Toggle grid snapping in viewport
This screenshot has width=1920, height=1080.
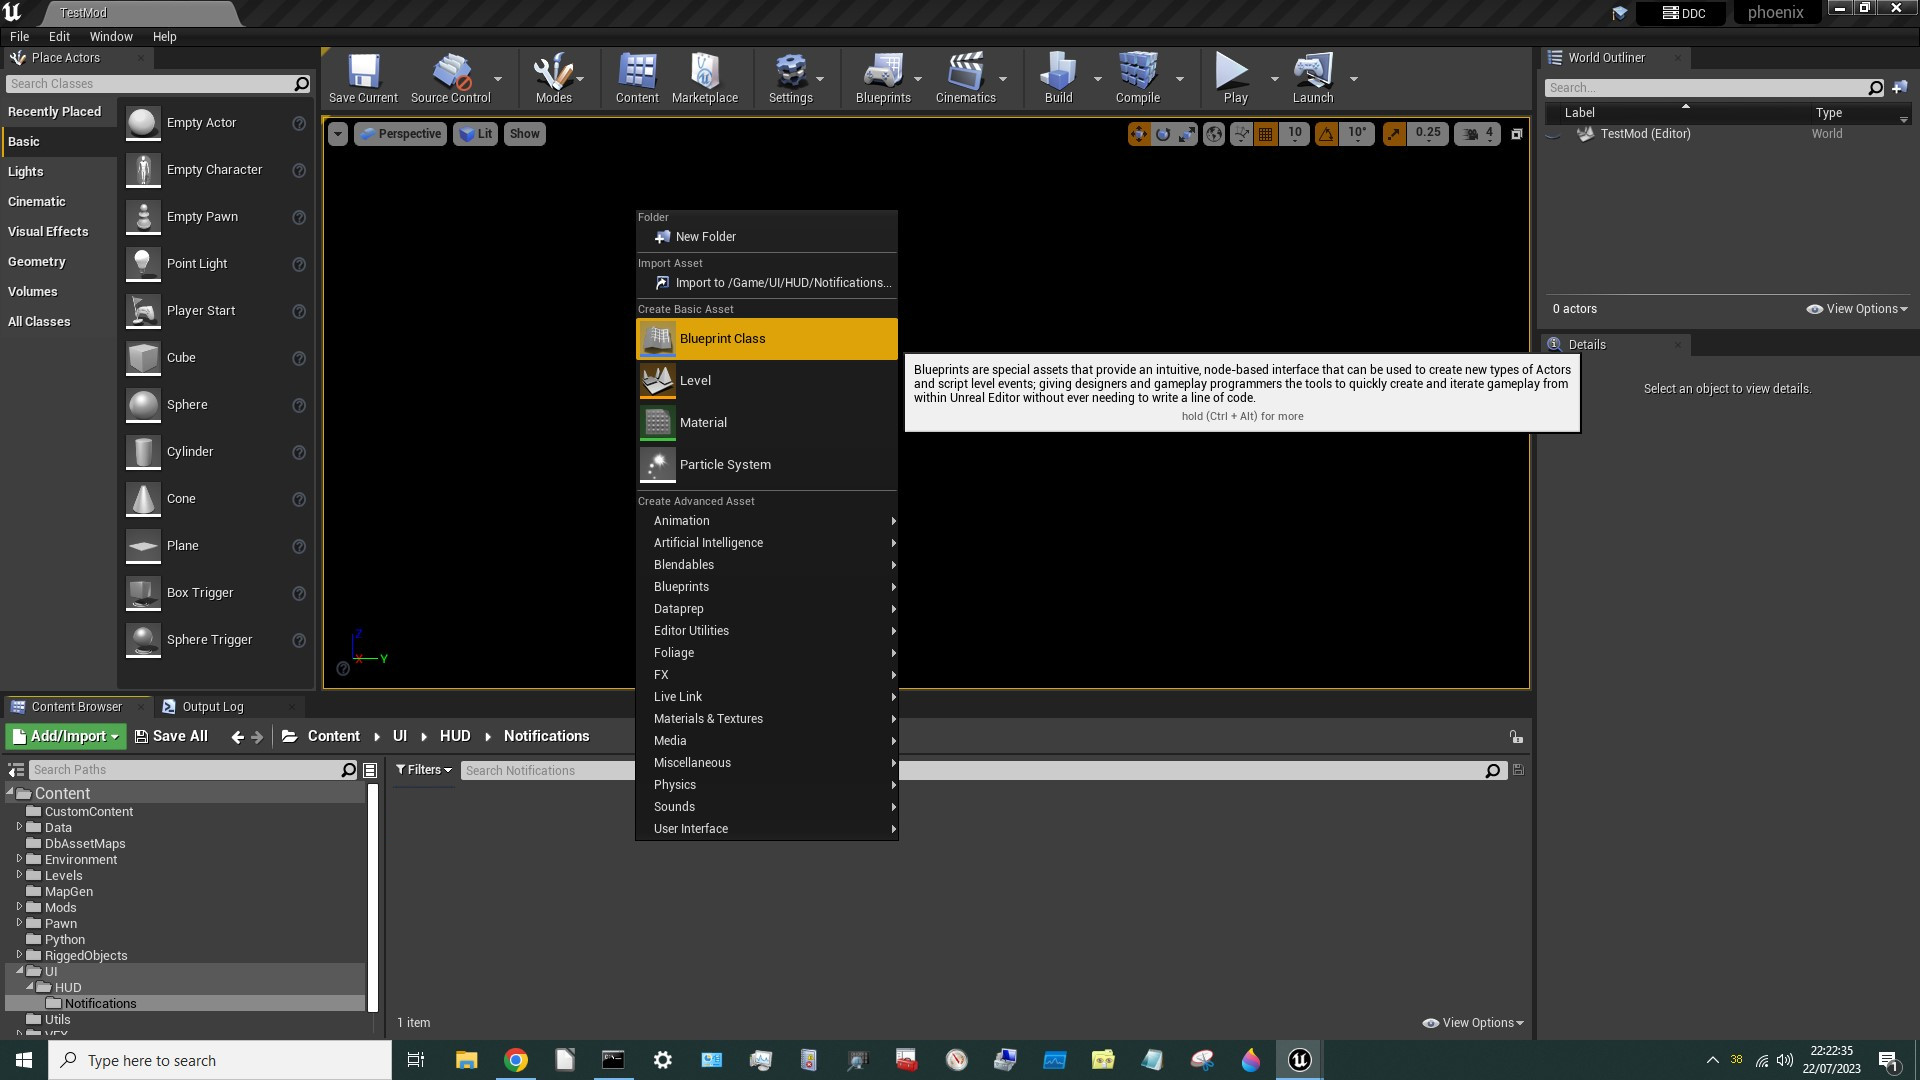(x=1266, y=134)
